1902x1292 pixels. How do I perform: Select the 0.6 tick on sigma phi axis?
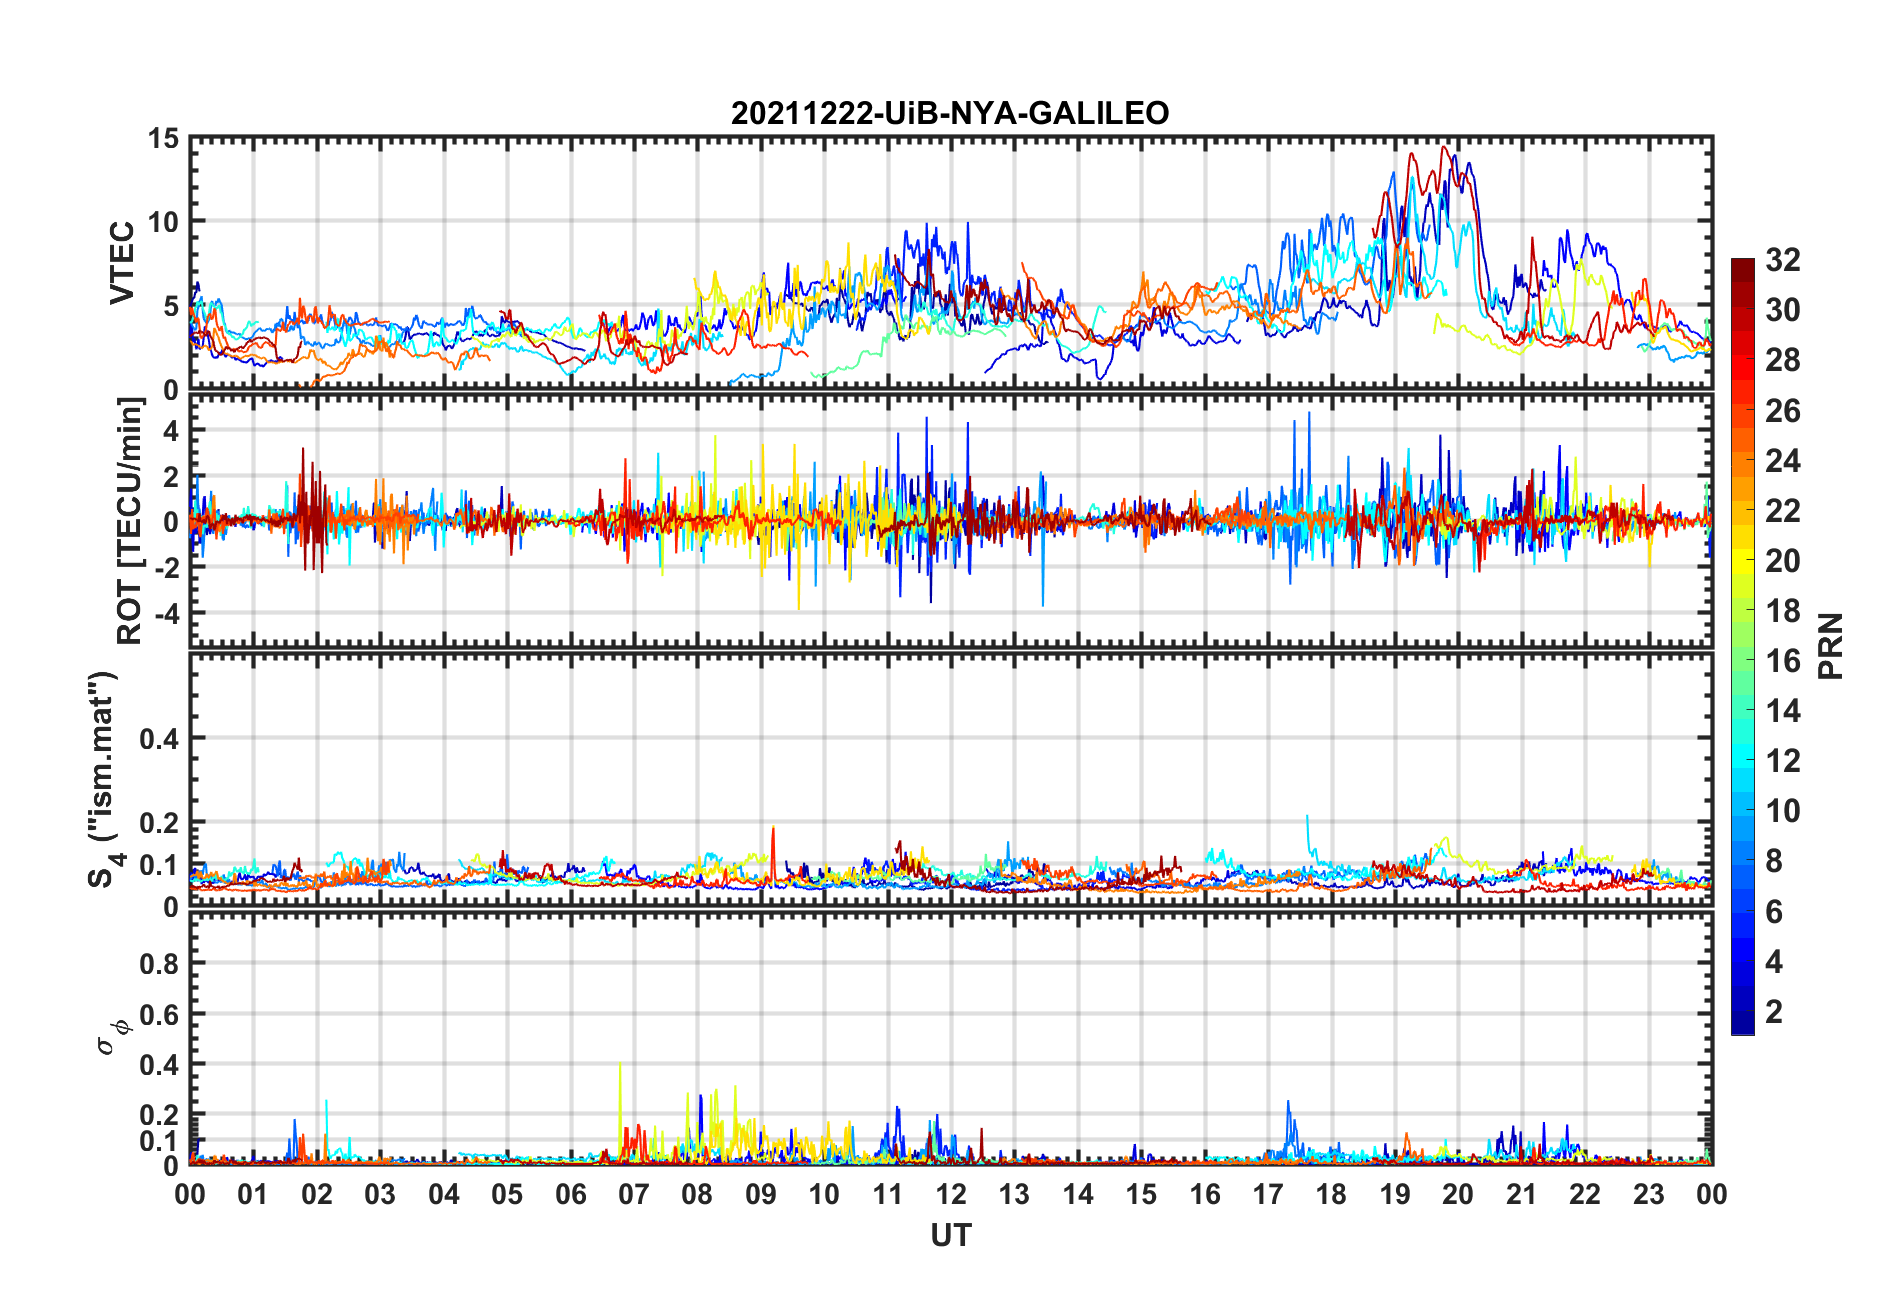160,1014
